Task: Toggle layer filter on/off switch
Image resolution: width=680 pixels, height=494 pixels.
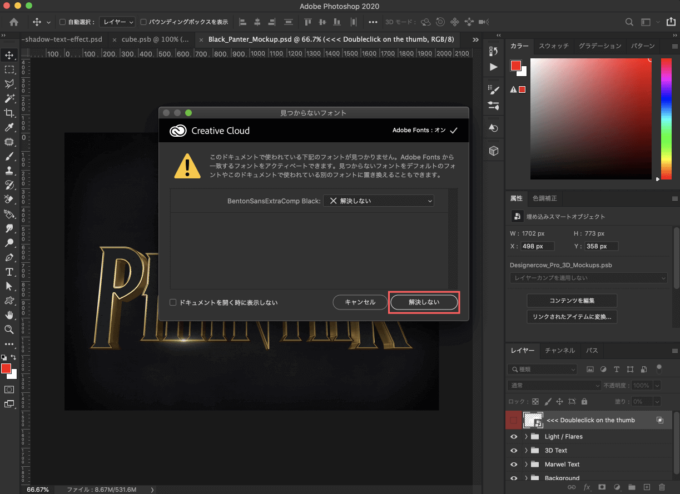Action: pyautogui.click(x=659, y=369)
